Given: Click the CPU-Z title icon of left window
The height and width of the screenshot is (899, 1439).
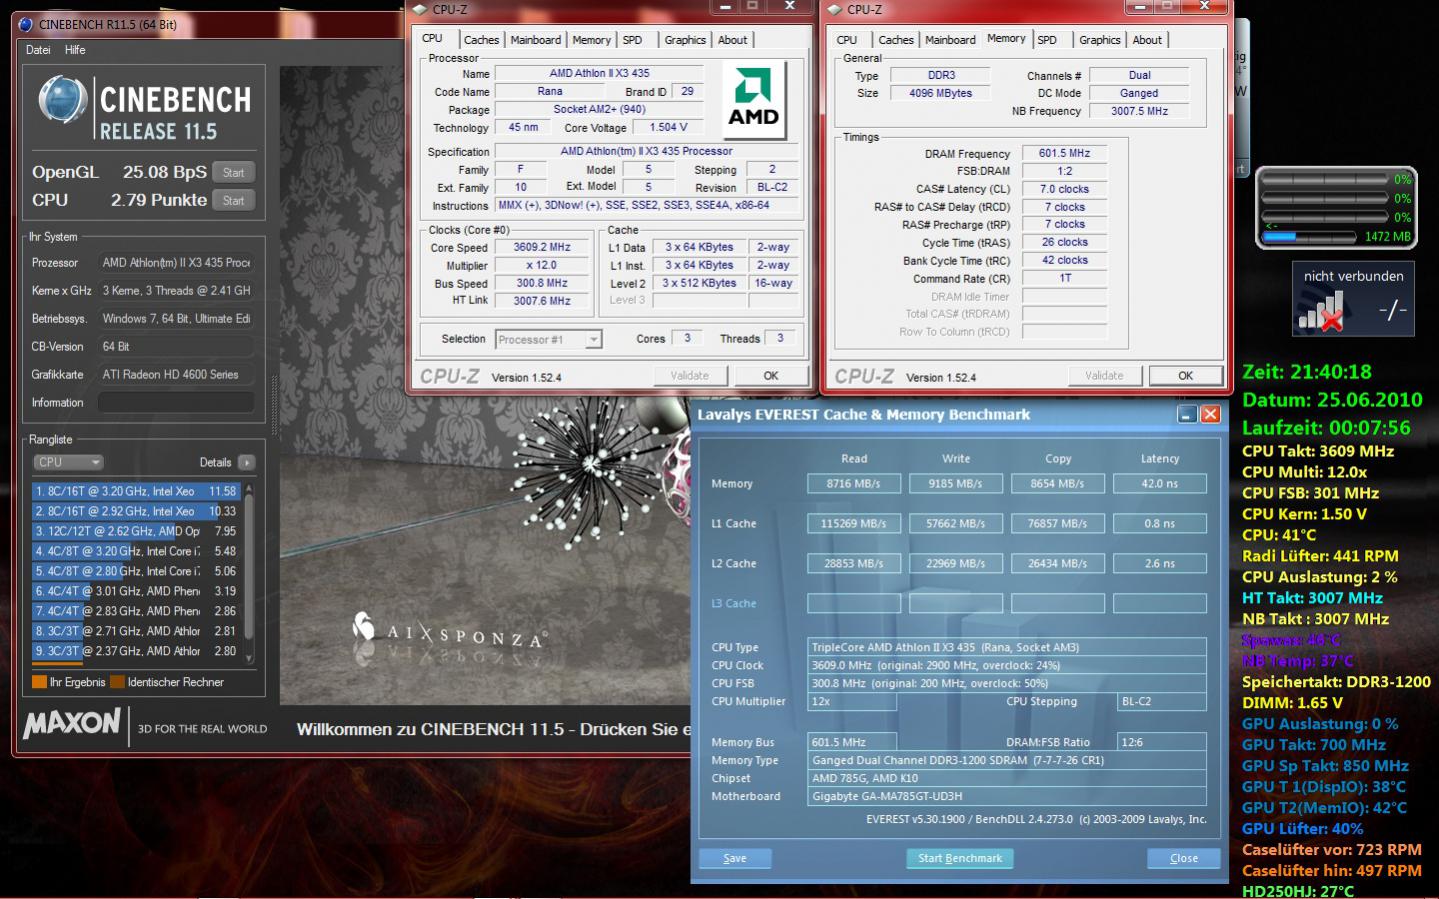Looking at the screenshot, I should click(x=420, y=9).
